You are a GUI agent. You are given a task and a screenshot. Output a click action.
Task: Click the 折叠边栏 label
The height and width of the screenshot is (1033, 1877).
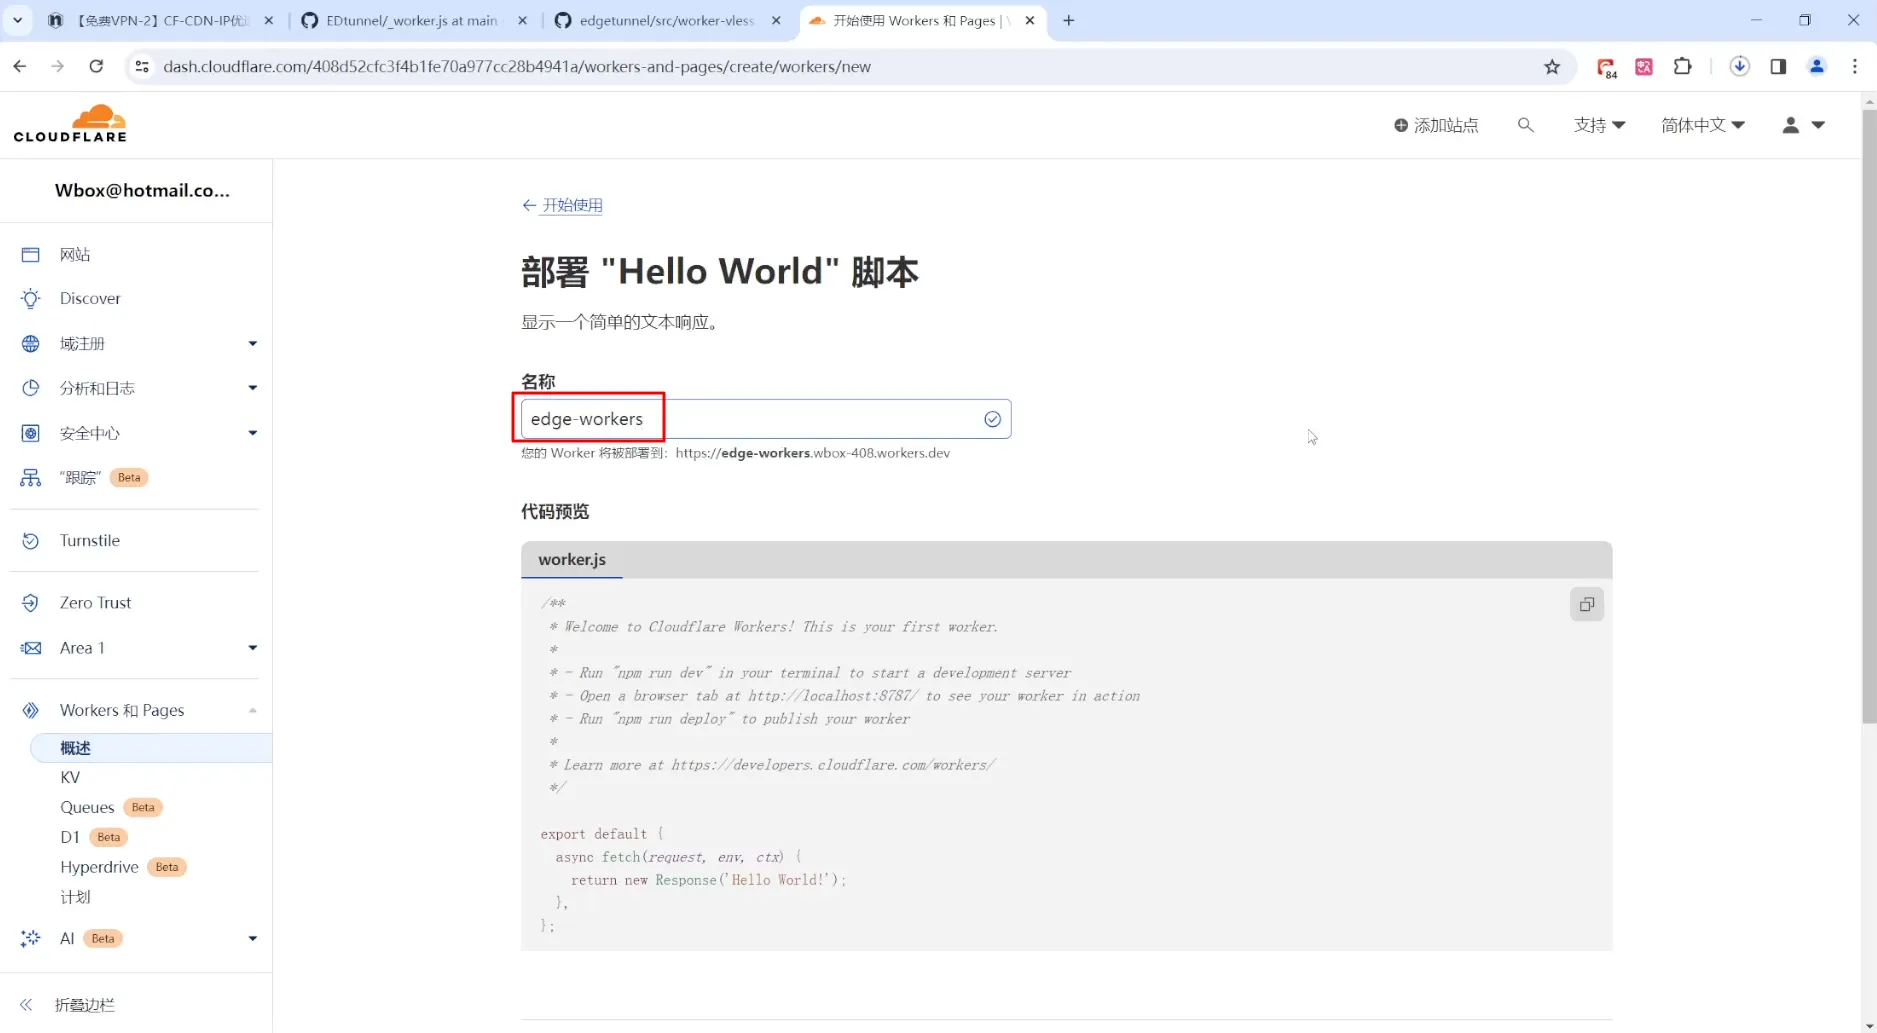[85, 1005]
